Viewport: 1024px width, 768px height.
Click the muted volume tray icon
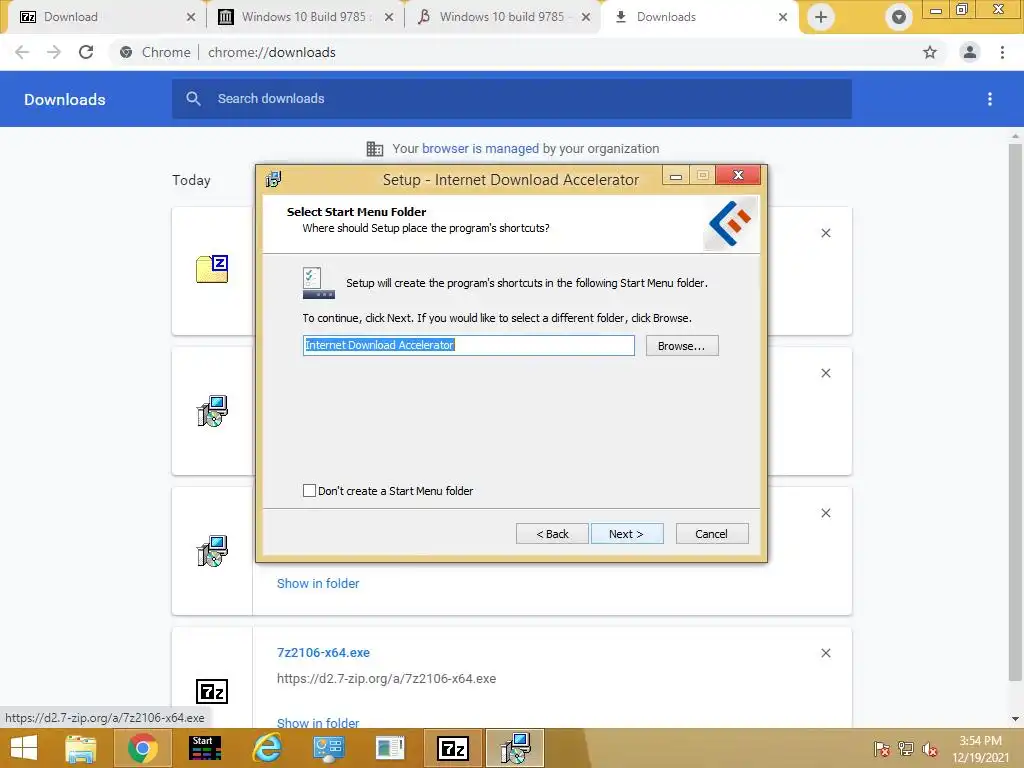tap(930, 749)
